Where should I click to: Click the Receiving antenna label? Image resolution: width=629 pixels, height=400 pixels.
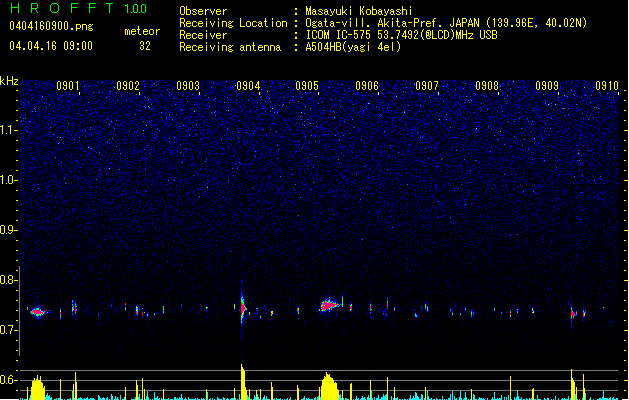click(x=230, y=47)
